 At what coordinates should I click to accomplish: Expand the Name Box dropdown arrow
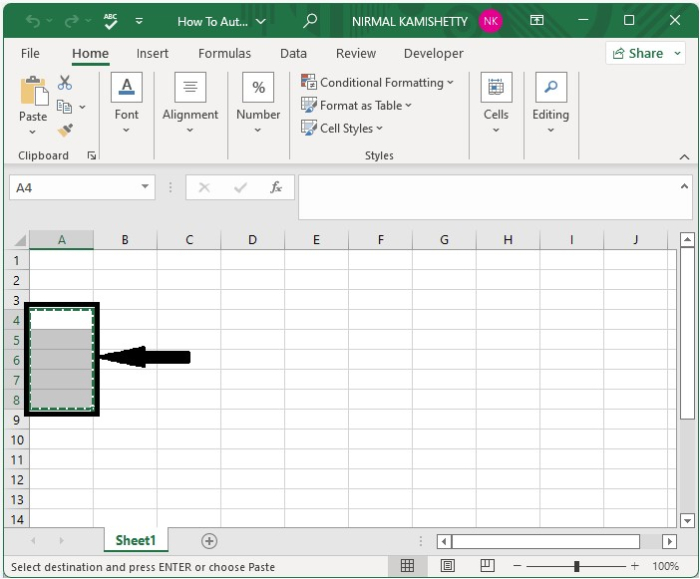tap(145, 187)
